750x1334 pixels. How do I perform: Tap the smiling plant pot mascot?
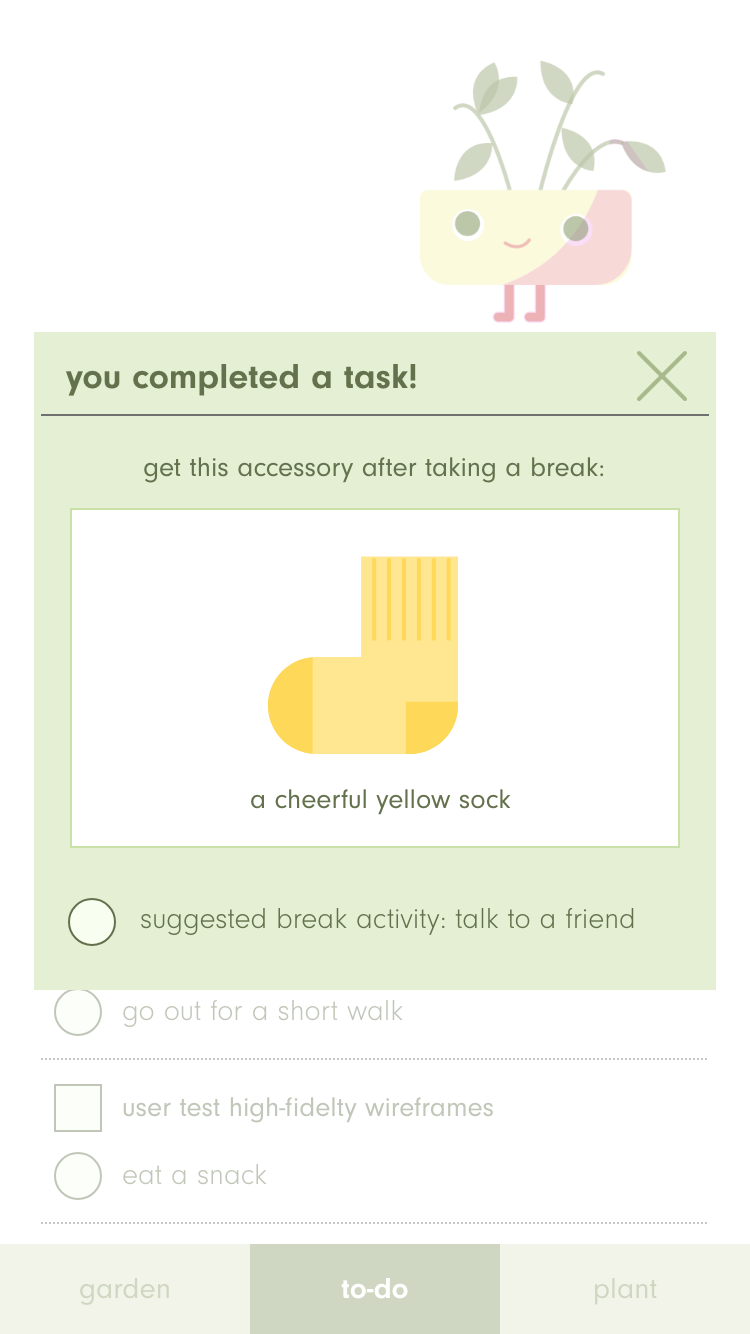coord(525,237)
